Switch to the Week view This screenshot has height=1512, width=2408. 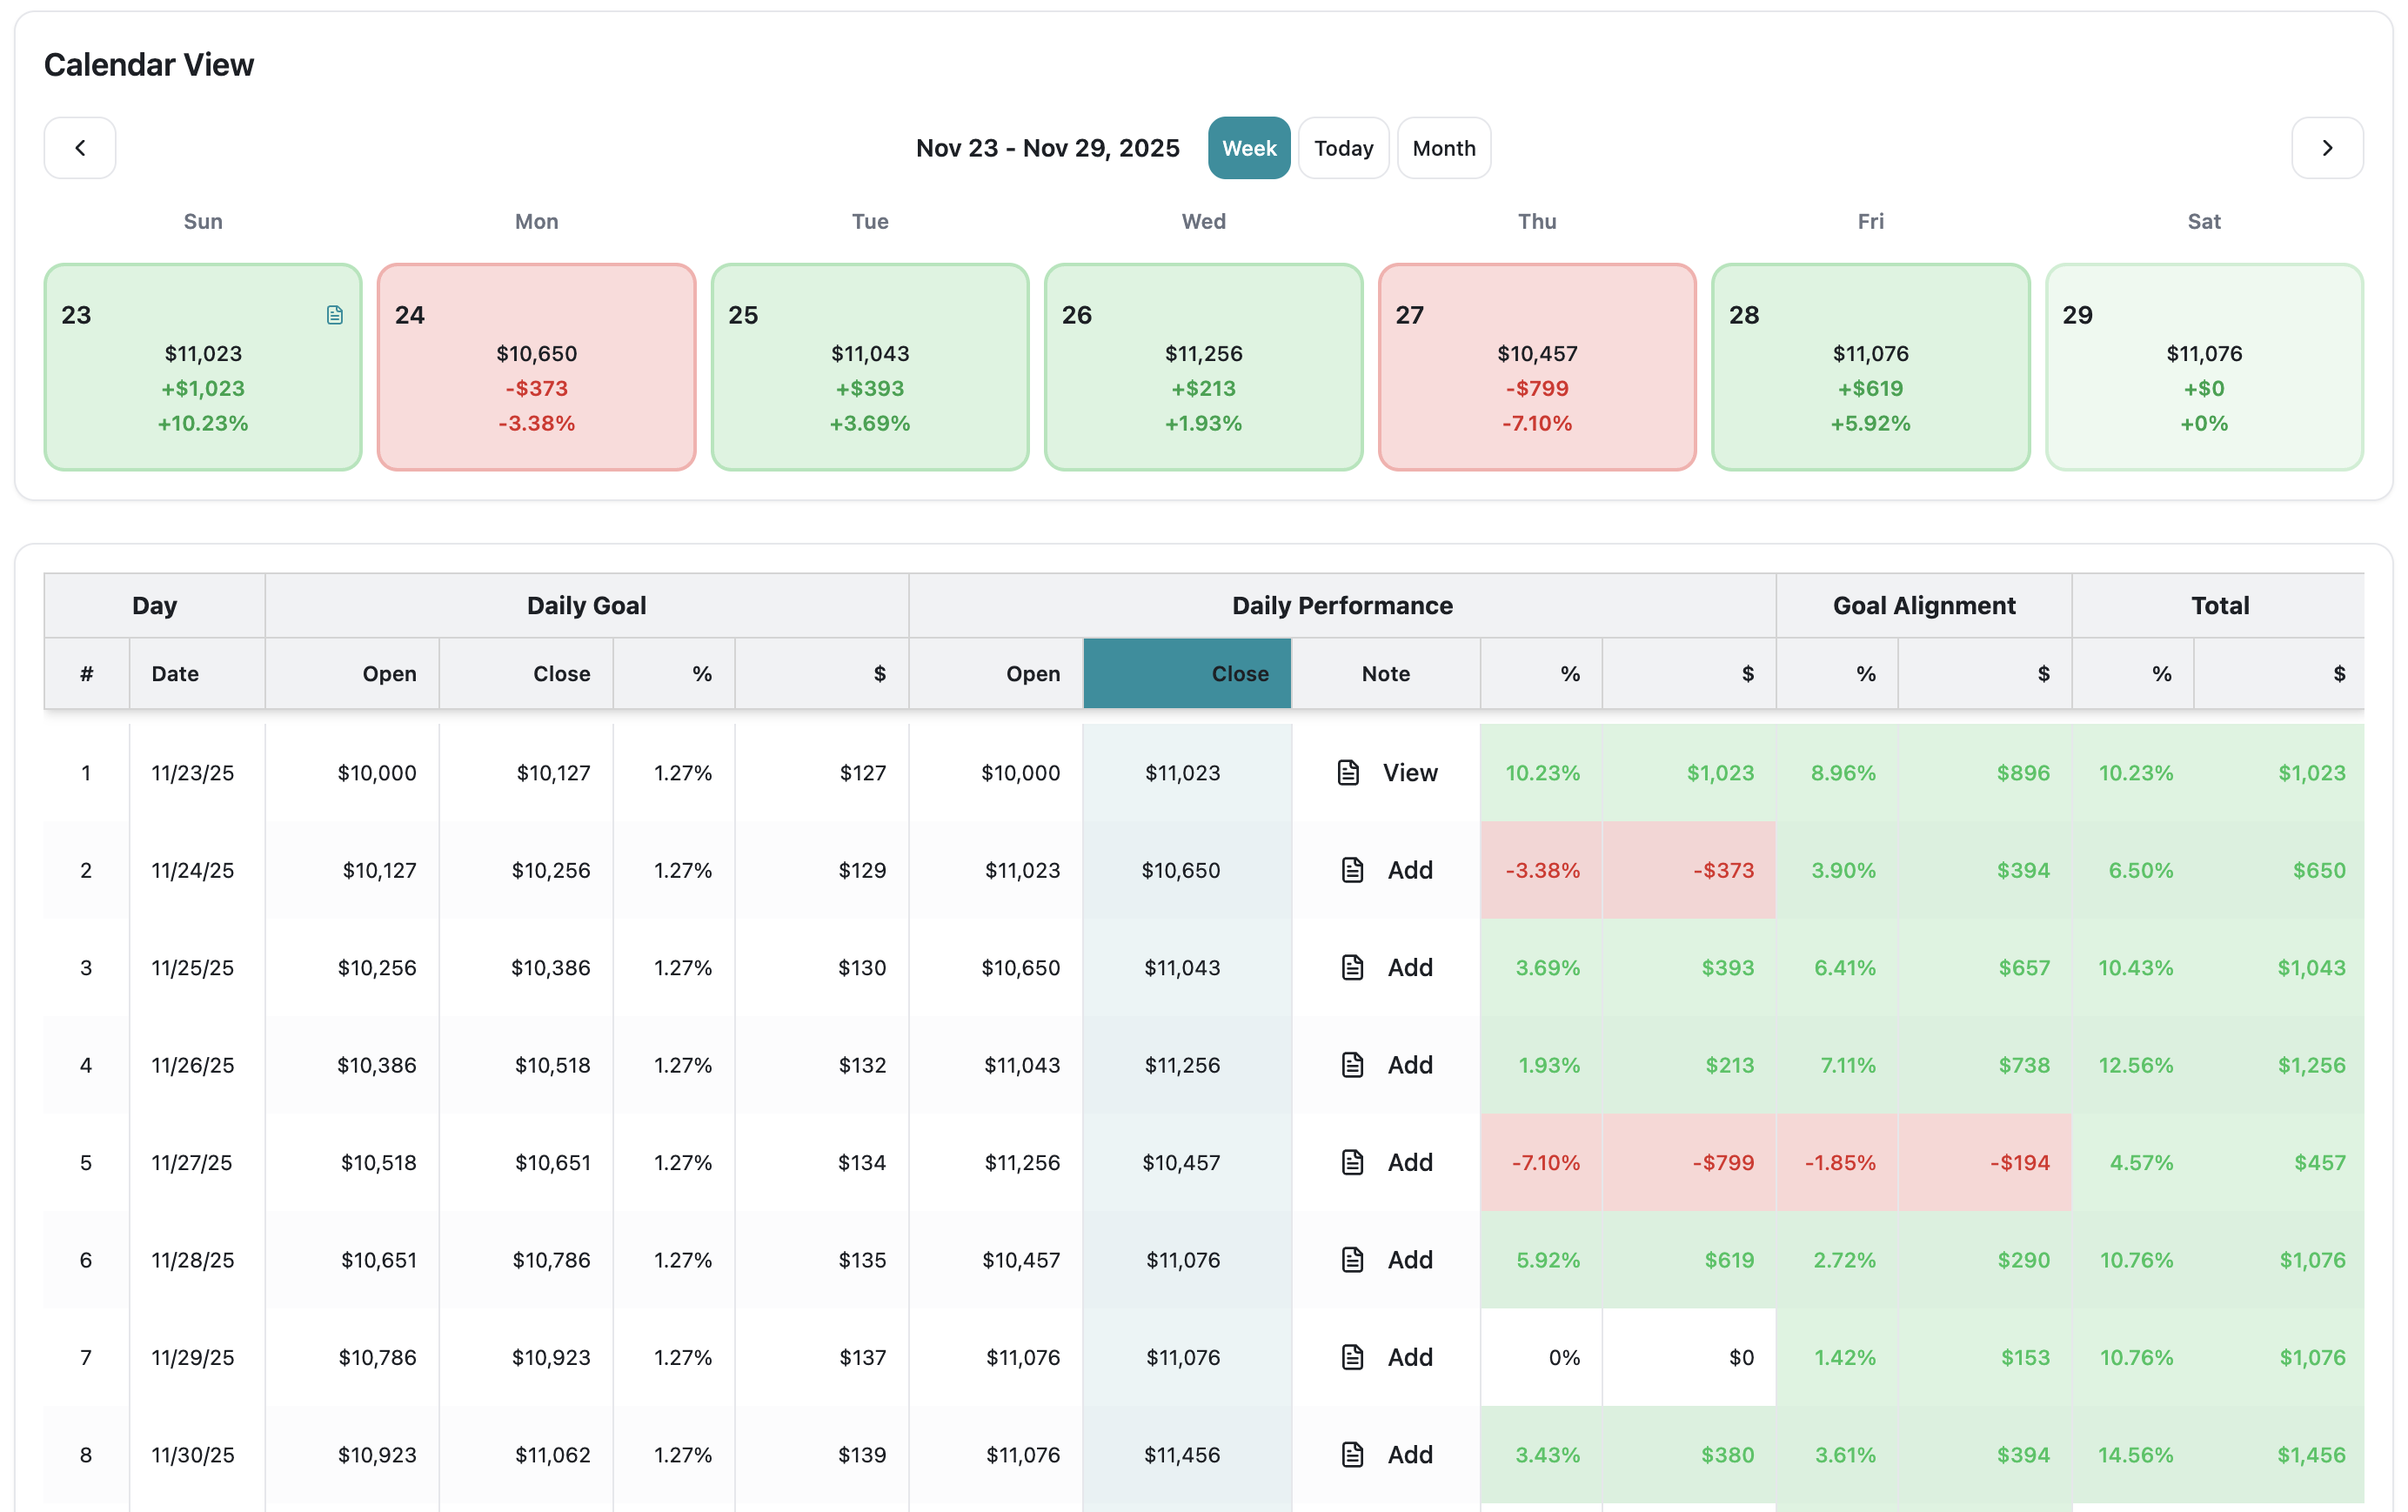(1248, 148)
